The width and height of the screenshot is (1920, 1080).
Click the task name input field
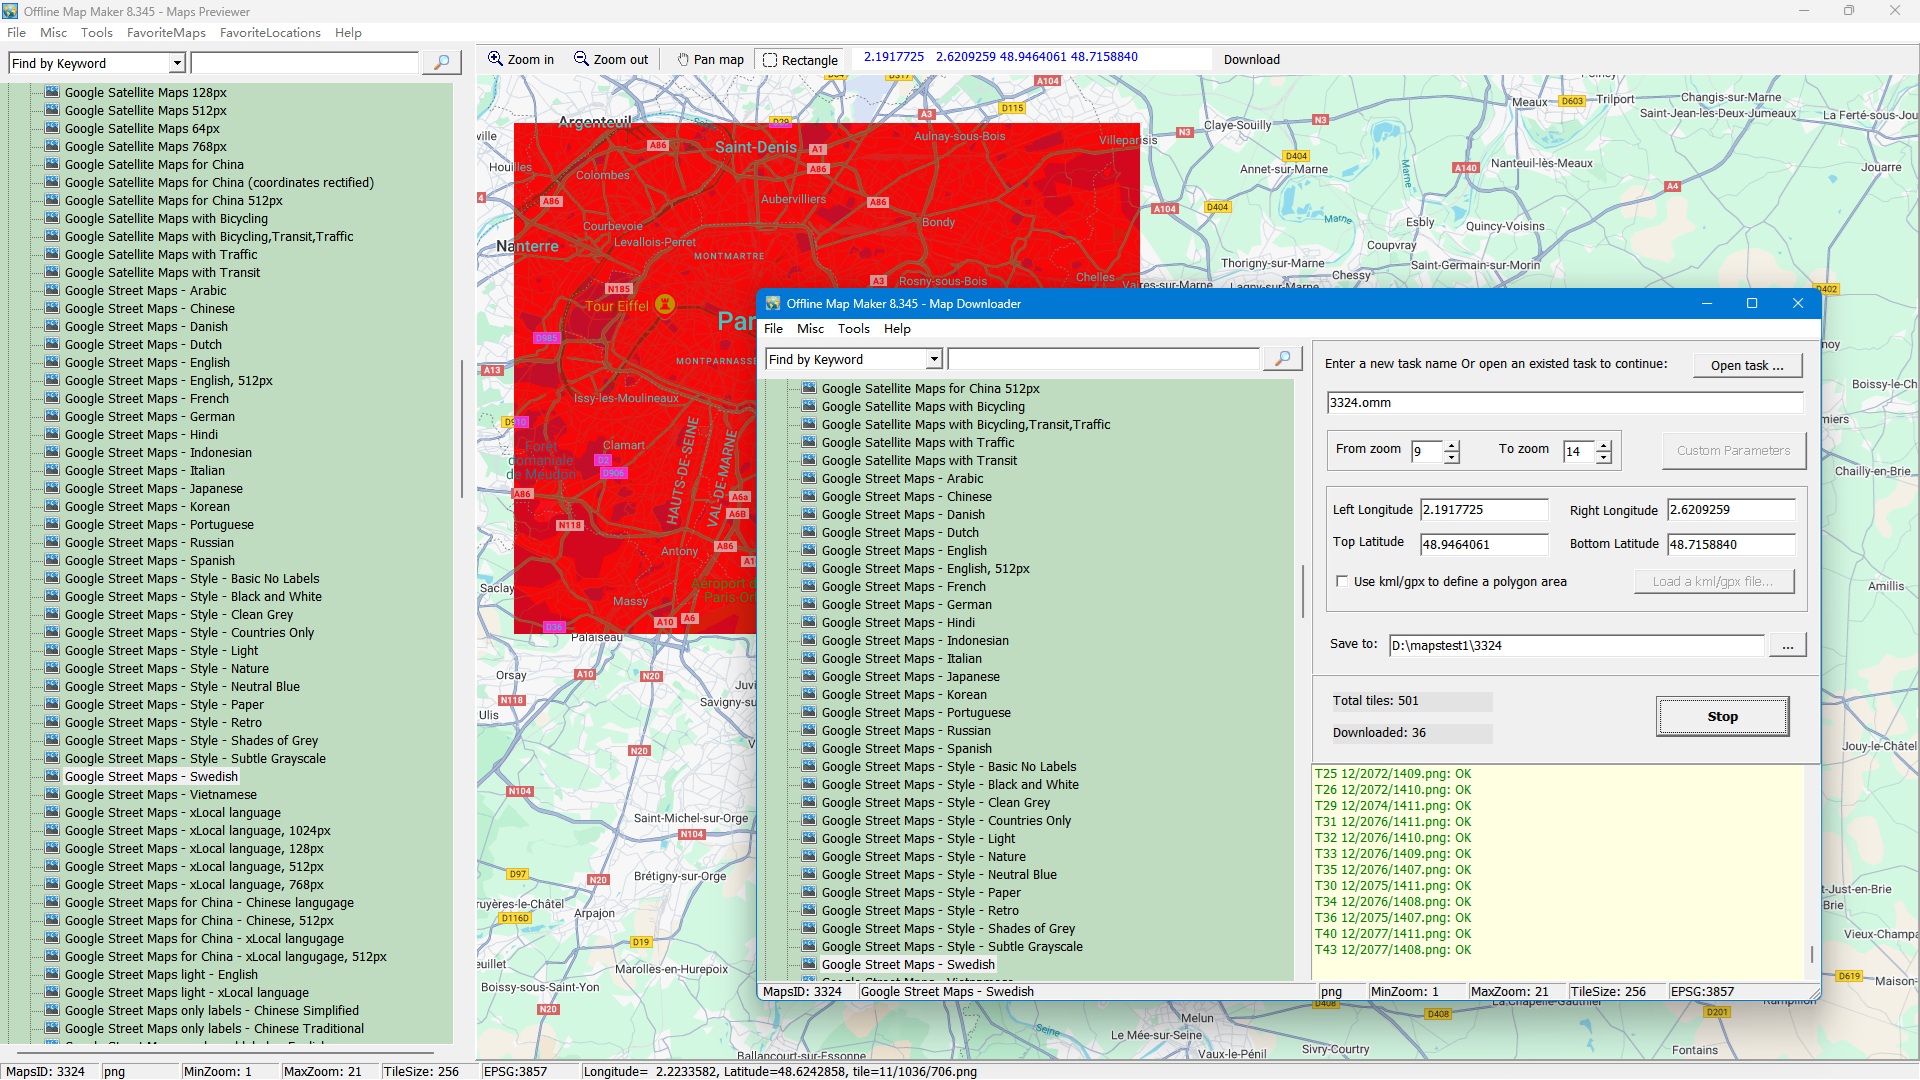pyautogui.click(x=1563, y=402)
